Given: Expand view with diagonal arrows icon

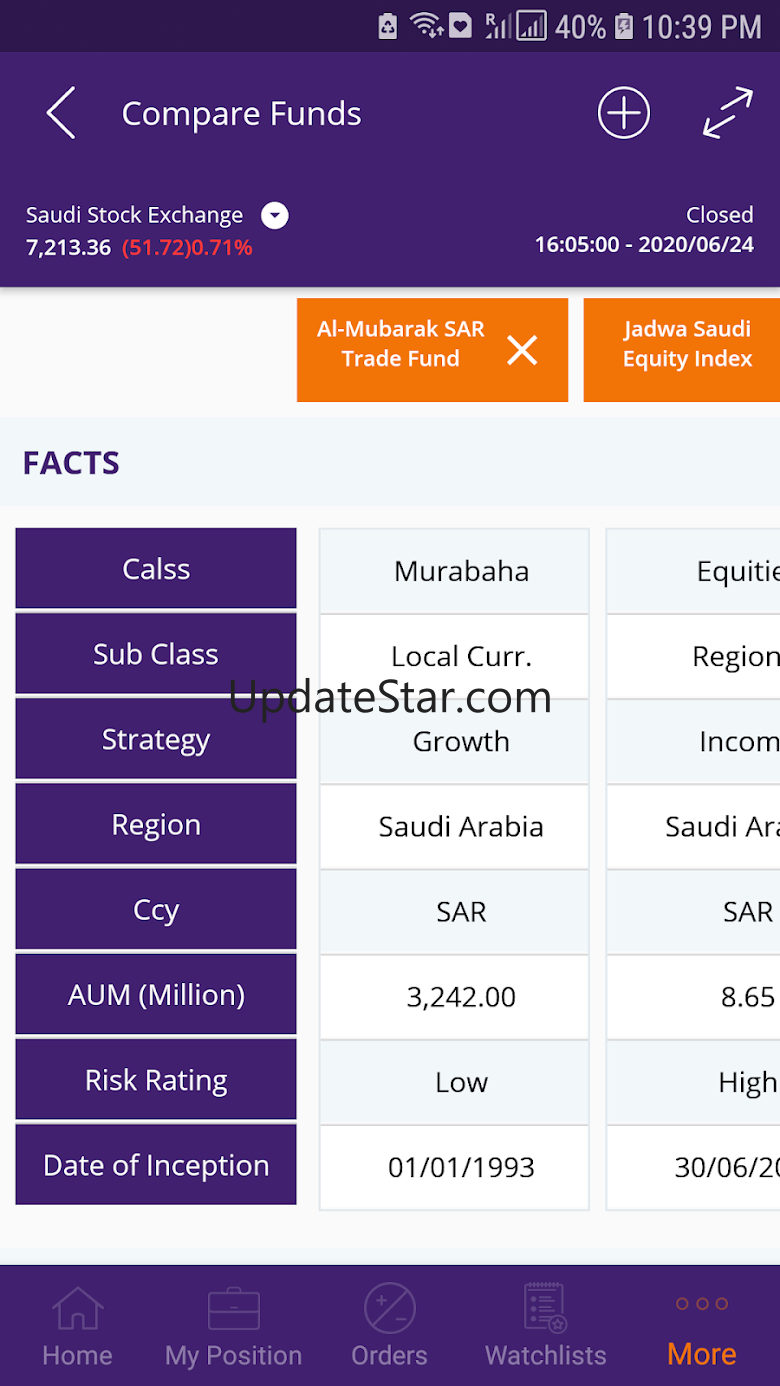Looking at the screenshot, I should point(727,112).
